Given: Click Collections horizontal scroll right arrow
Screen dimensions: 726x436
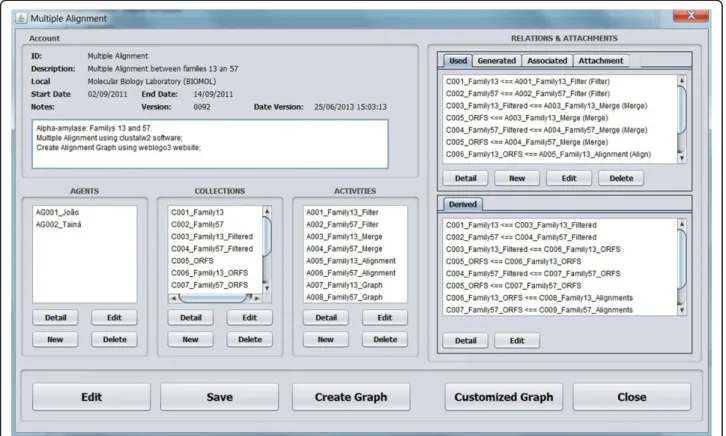Looking at the screenshot, I should click(257, 298).
